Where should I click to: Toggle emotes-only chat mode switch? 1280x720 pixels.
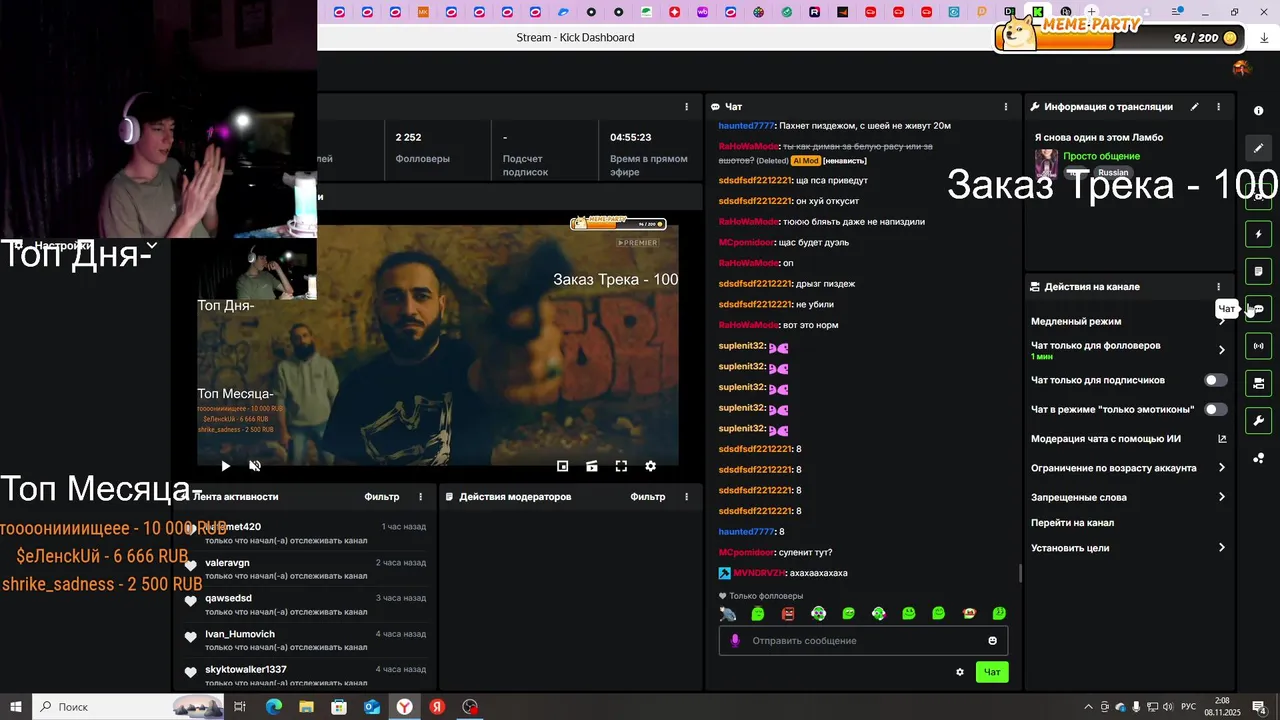point(1216,409)
